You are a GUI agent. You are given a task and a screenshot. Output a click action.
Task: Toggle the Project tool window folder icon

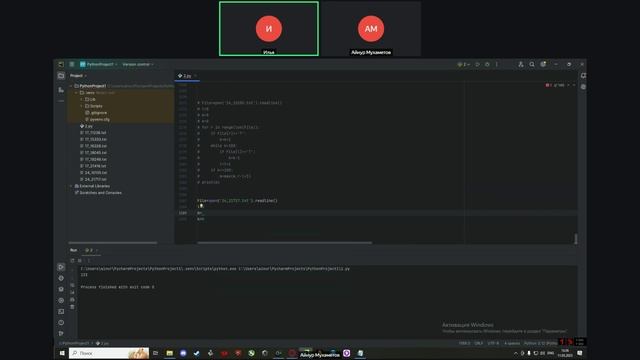point(61,76)
